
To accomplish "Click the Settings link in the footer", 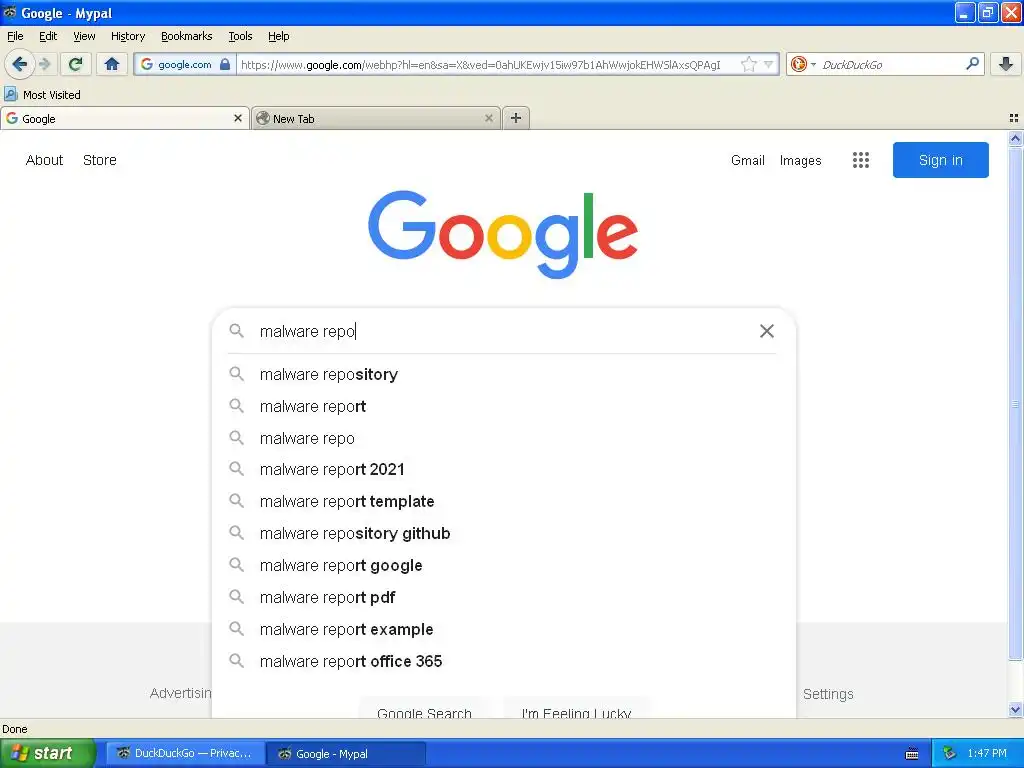I will coord(828,694).
